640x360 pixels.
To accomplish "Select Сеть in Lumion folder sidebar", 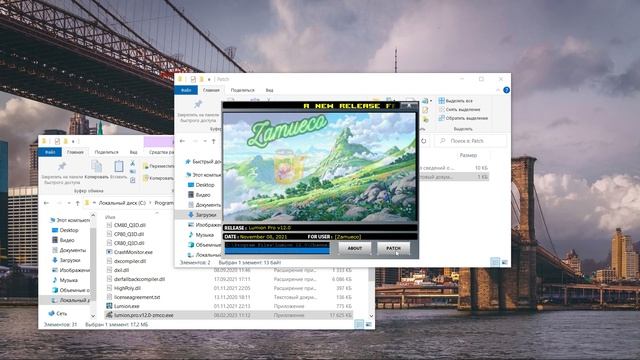I will click(58, 314).
